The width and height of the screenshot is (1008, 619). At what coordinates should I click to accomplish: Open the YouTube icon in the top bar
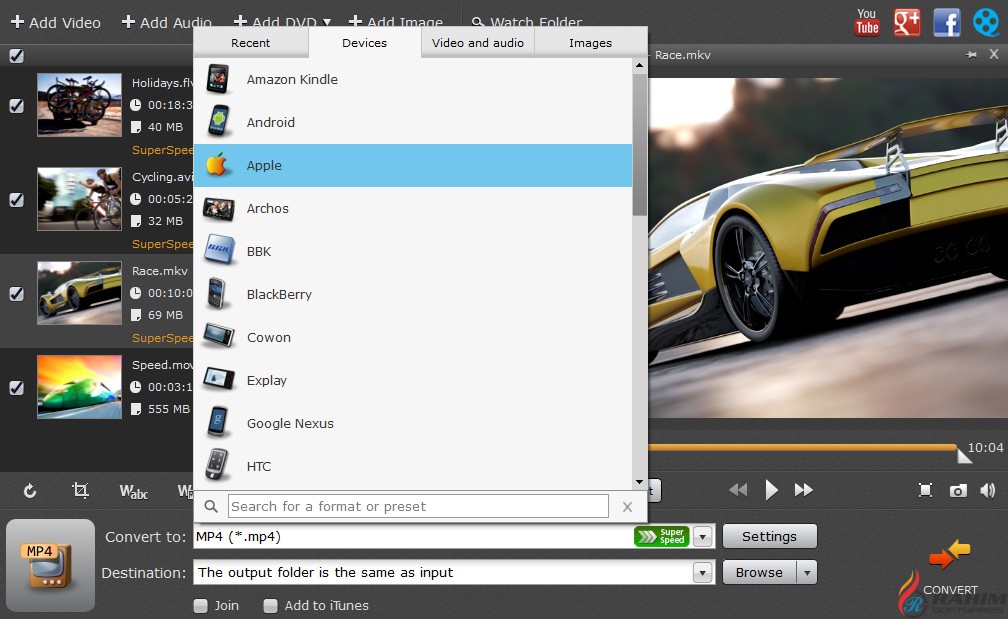[x=867, y=21]
